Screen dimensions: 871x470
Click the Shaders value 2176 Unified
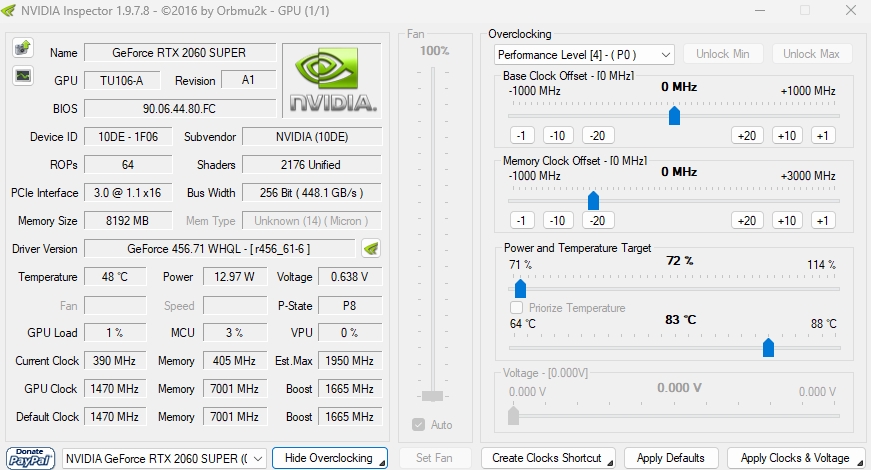tap(312, 165)
